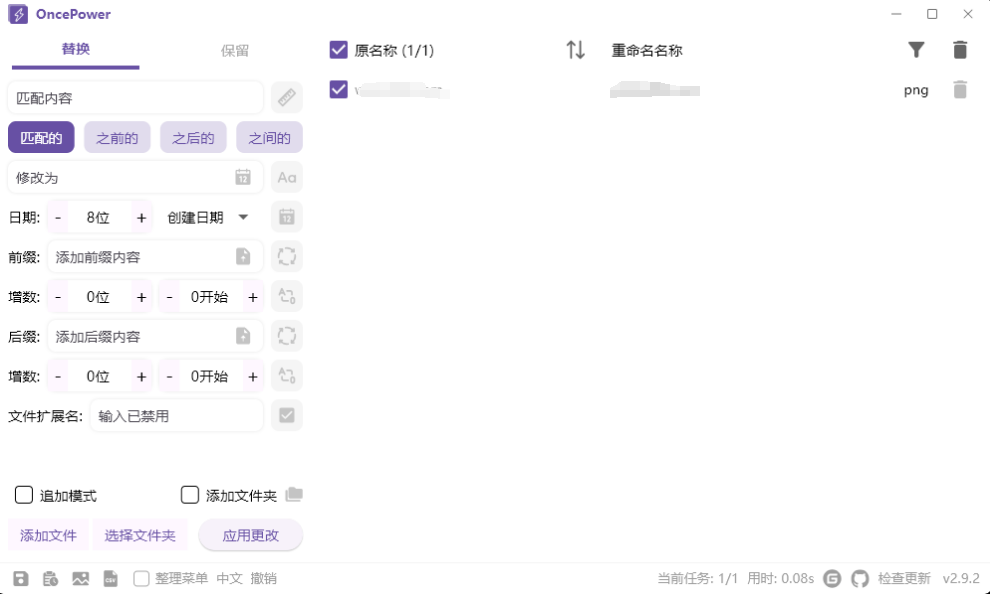Click the 应用更改 button

(251, 535)
